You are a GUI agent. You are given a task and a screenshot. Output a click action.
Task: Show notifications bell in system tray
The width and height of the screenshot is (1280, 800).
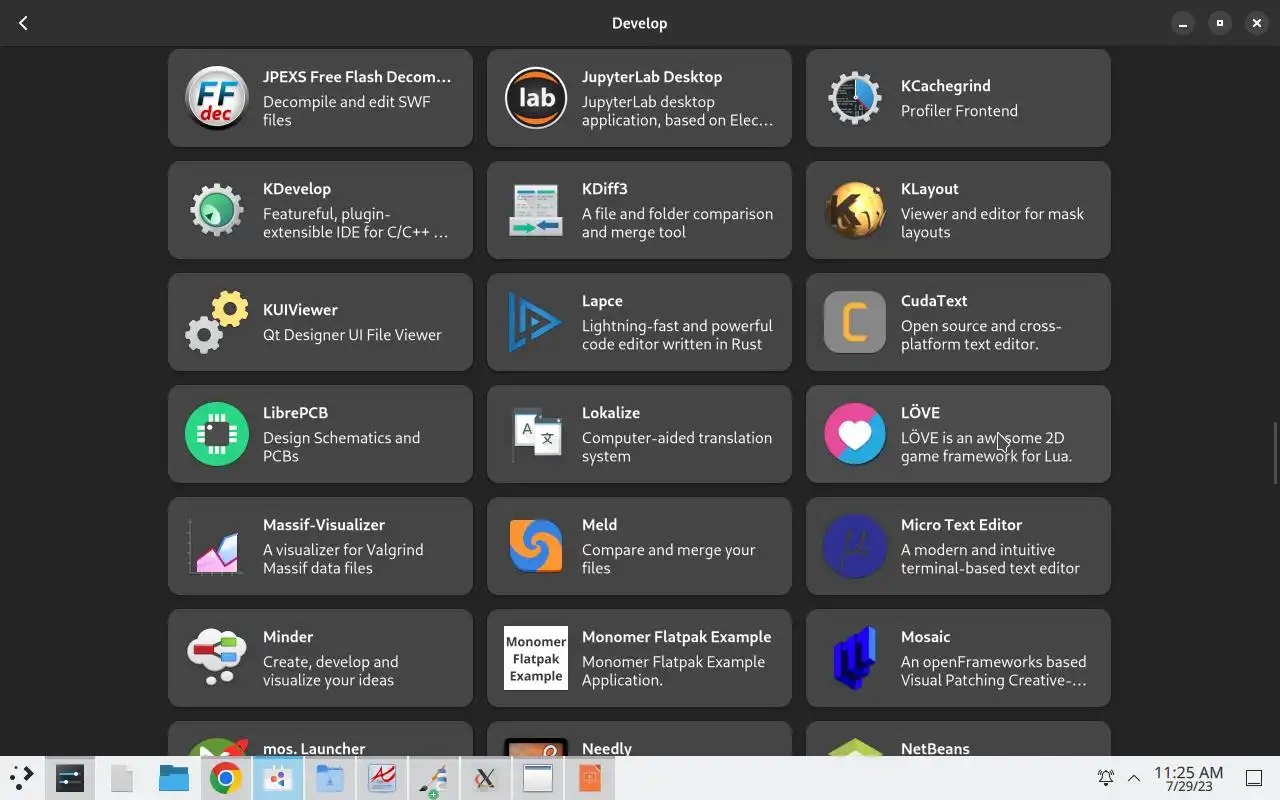1106,778
